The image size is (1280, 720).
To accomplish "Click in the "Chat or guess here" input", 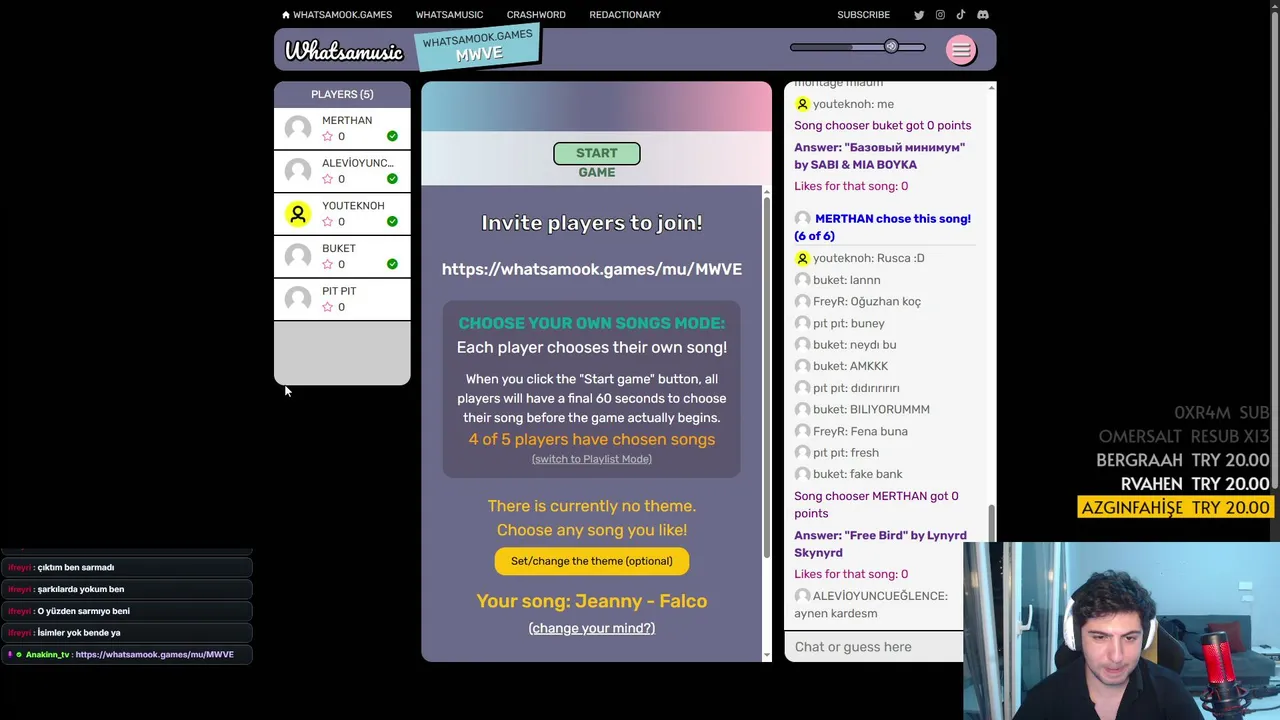I will pyautogui.click(x=874, y=647).
